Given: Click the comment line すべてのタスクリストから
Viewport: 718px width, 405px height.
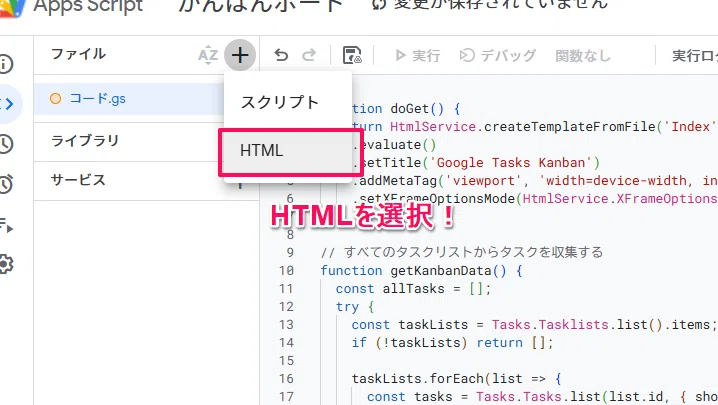Looking at the screenshot, I should 462,252.
